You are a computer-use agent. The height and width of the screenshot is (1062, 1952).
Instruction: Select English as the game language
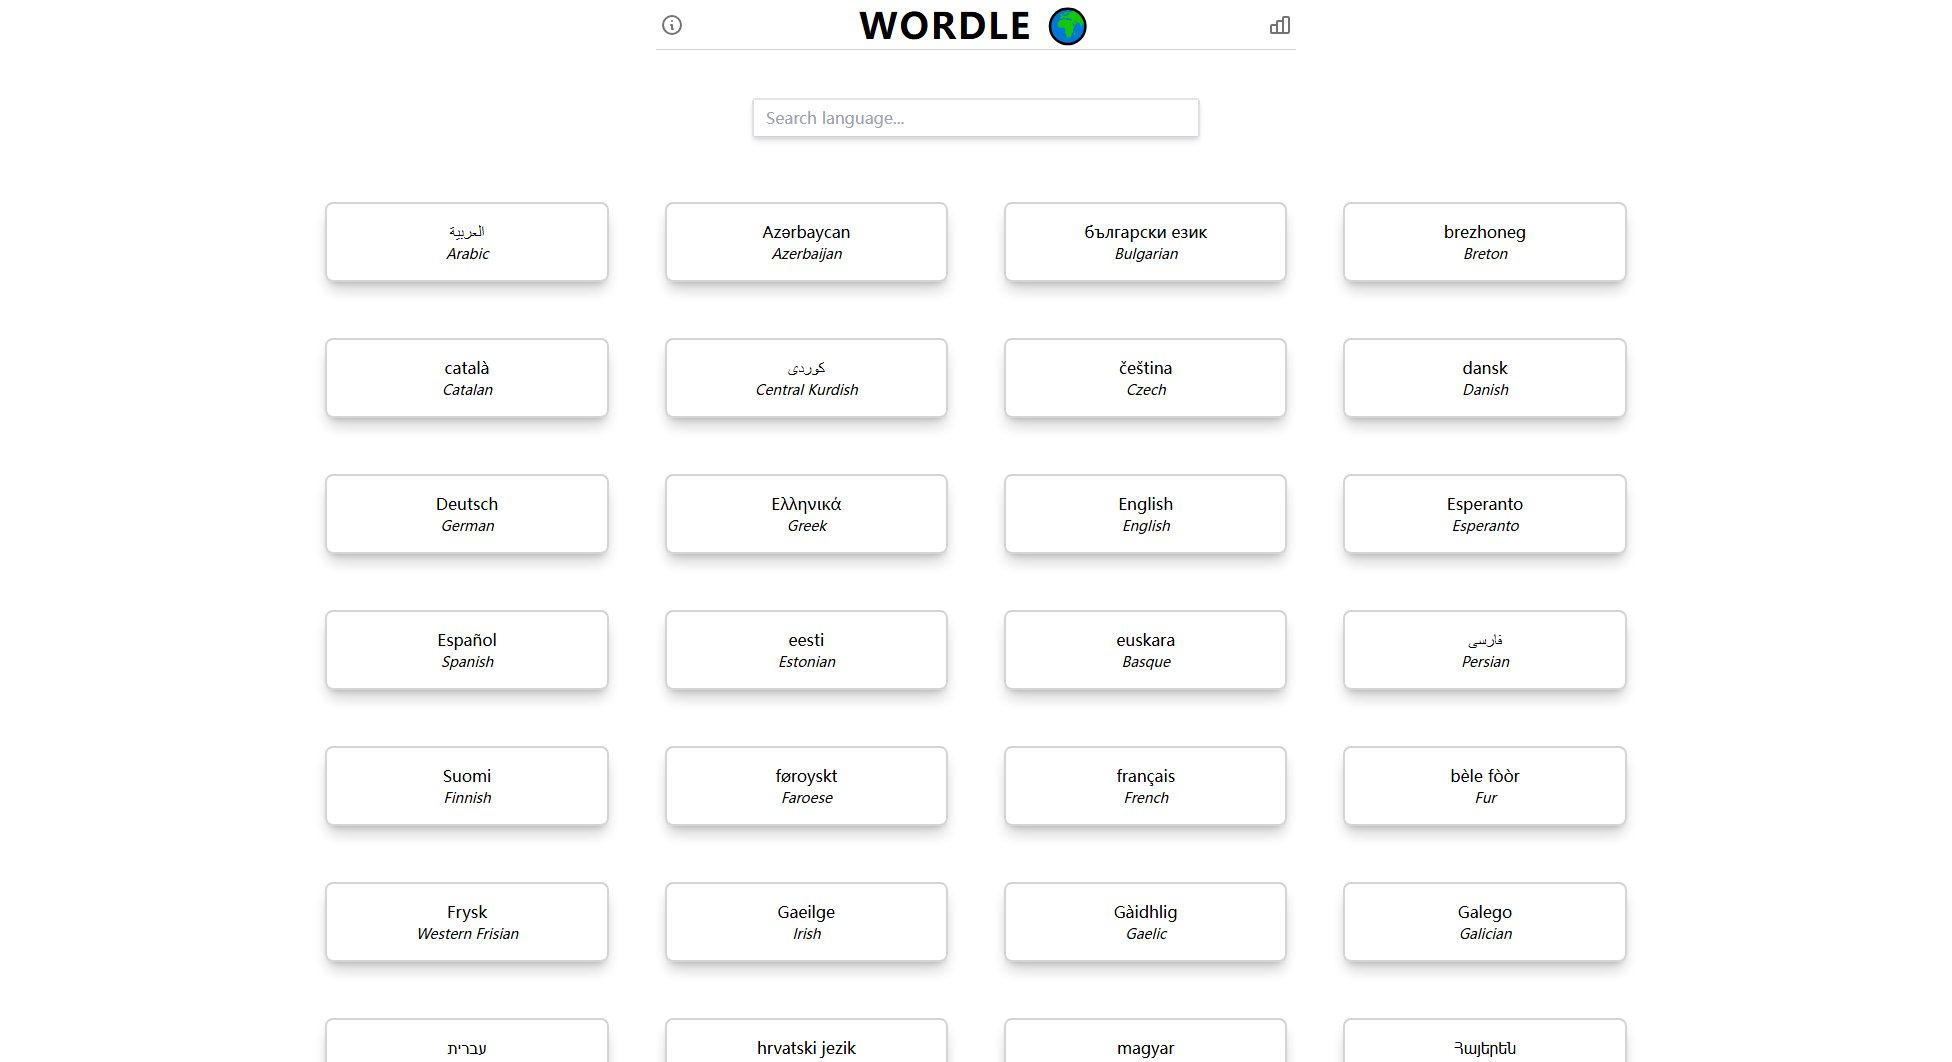[x=1145, y=514]
